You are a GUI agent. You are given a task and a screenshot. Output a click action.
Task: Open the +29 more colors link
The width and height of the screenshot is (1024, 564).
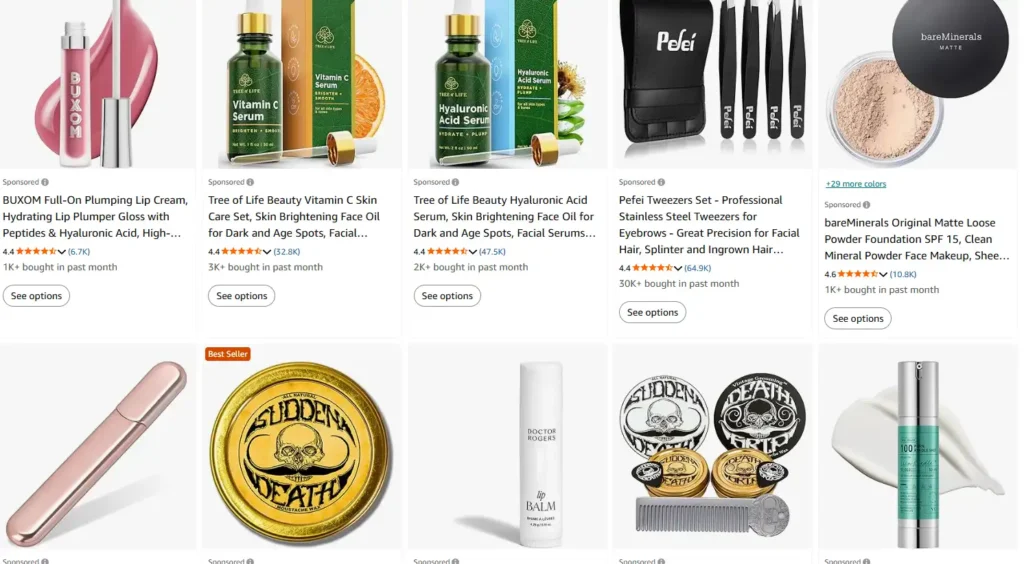[x=856, y=184]
